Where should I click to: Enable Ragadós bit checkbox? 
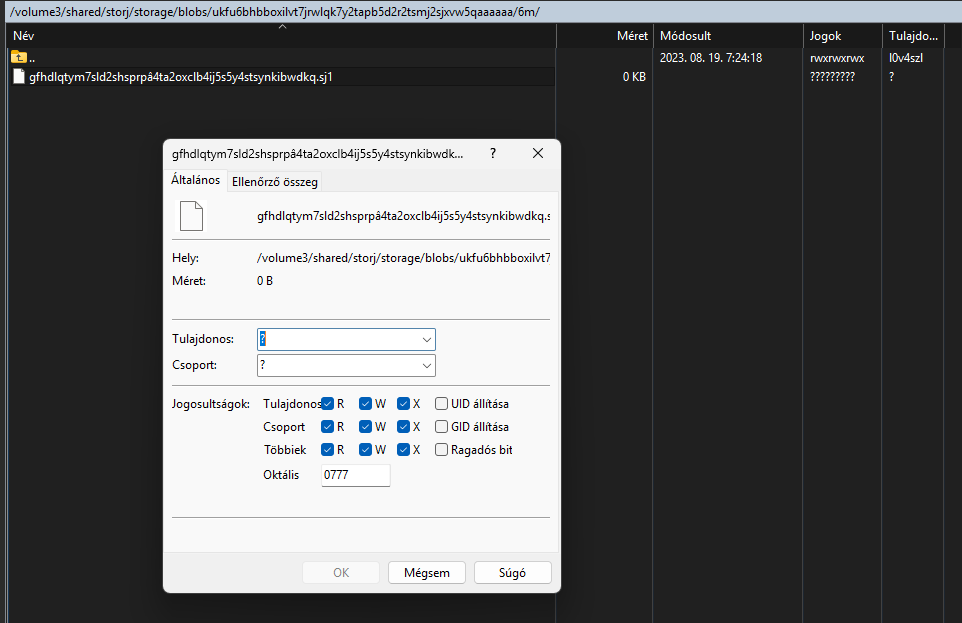click(441, 450)
